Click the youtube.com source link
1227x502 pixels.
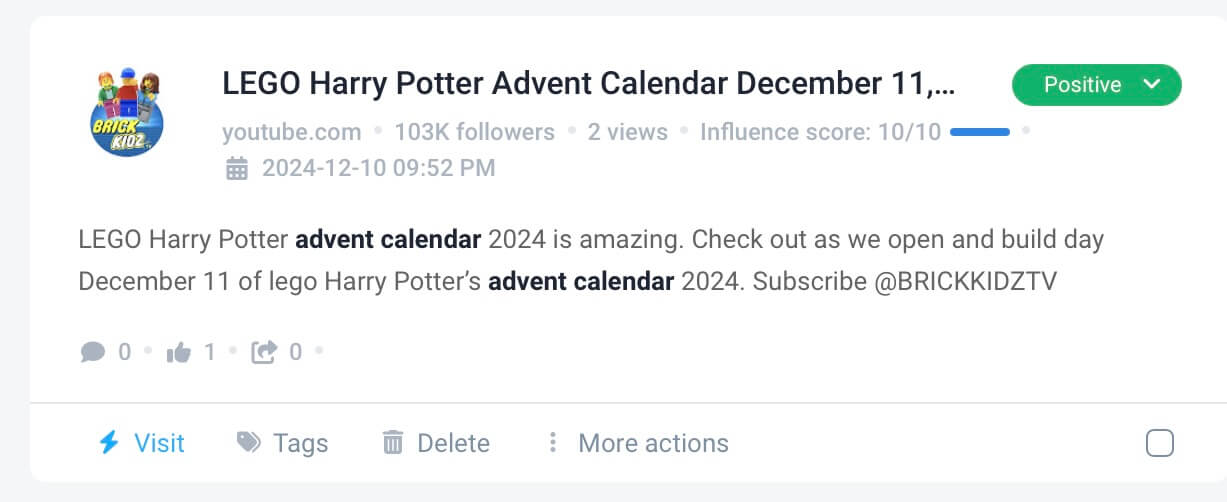click(291, 132)
